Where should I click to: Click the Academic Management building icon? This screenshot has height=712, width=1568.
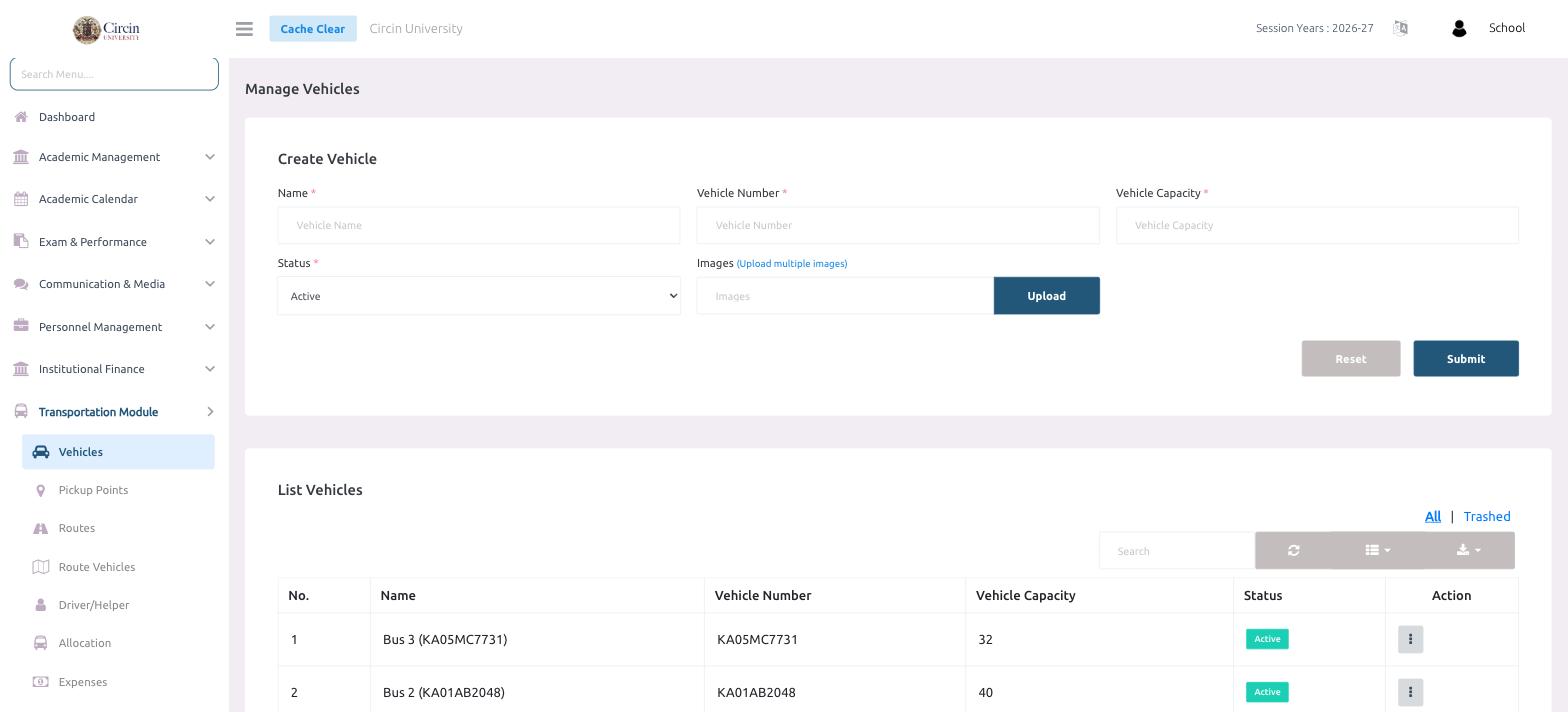(21, 157)
